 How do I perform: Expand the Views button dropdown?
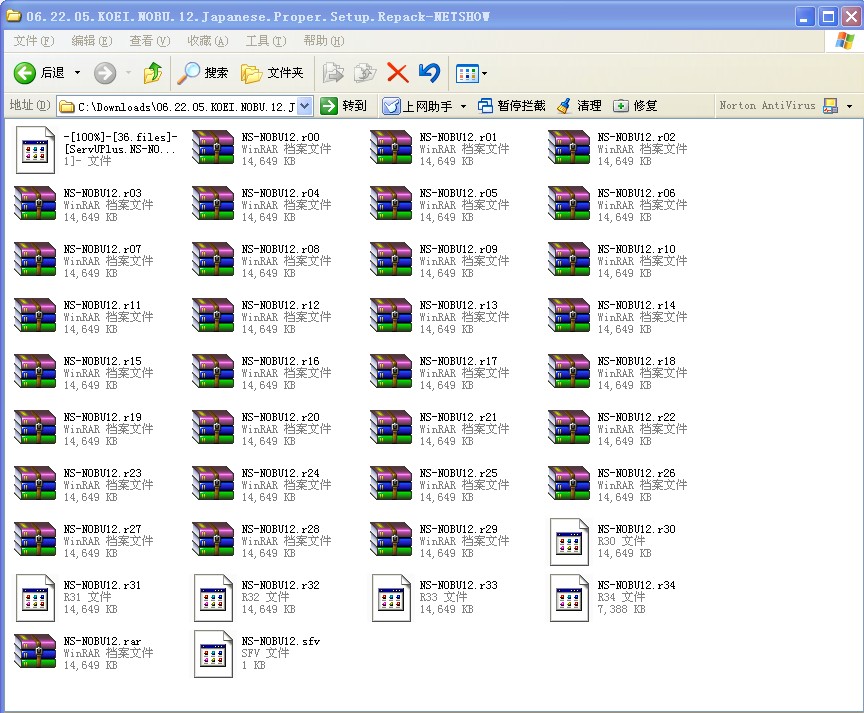[x=485, y=73]
